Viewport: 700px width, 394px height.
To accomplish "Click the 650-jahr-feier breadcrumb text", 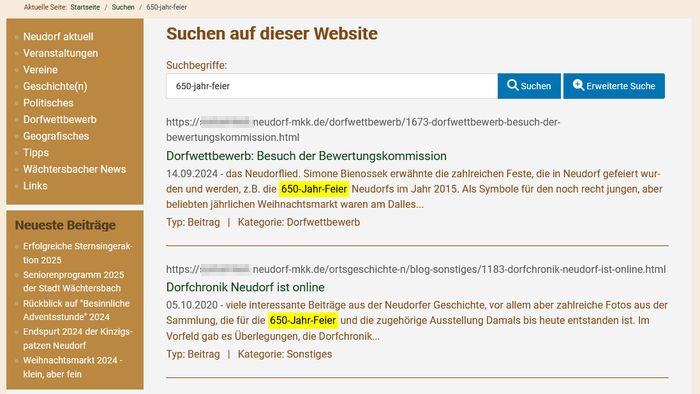I will 167,7.
